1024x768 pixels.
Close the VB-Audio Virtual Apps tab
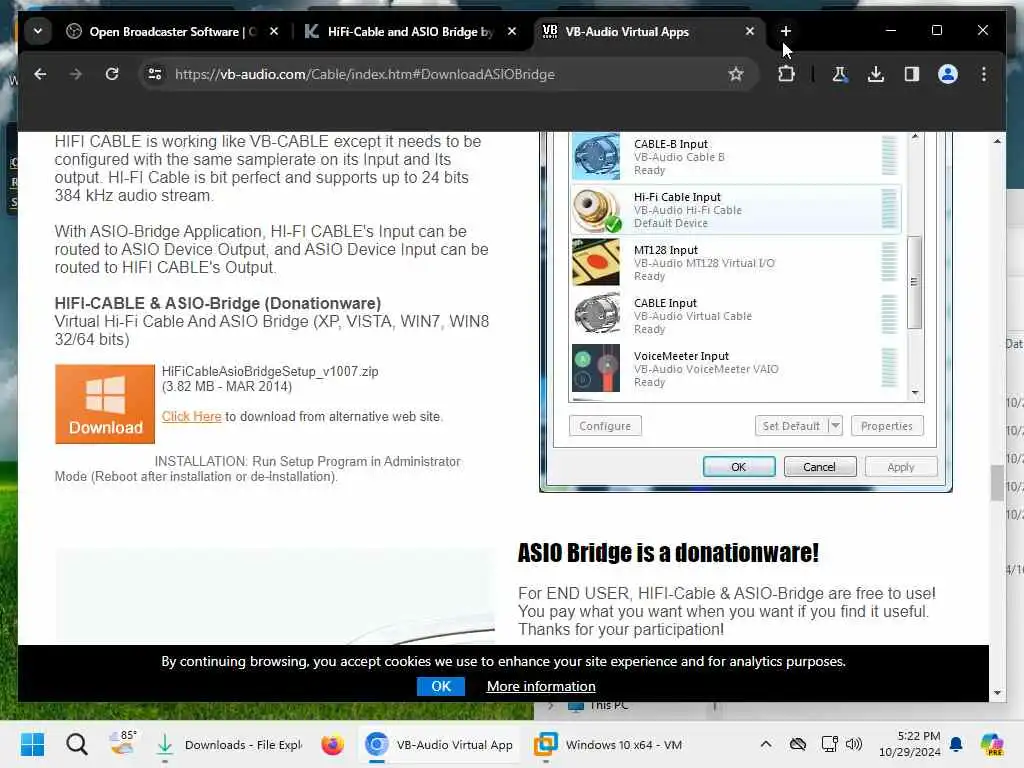click(750, 31)
